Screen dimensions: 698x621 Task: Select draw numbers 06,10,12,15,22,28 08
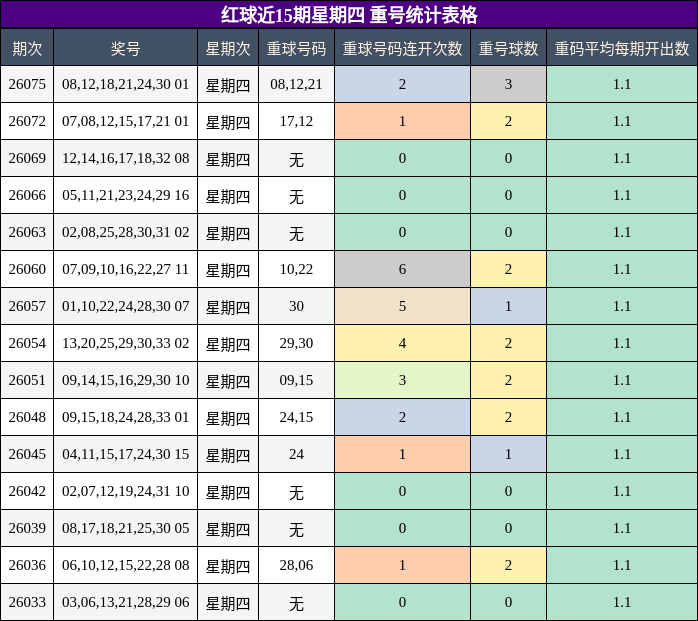click(126, 564)
